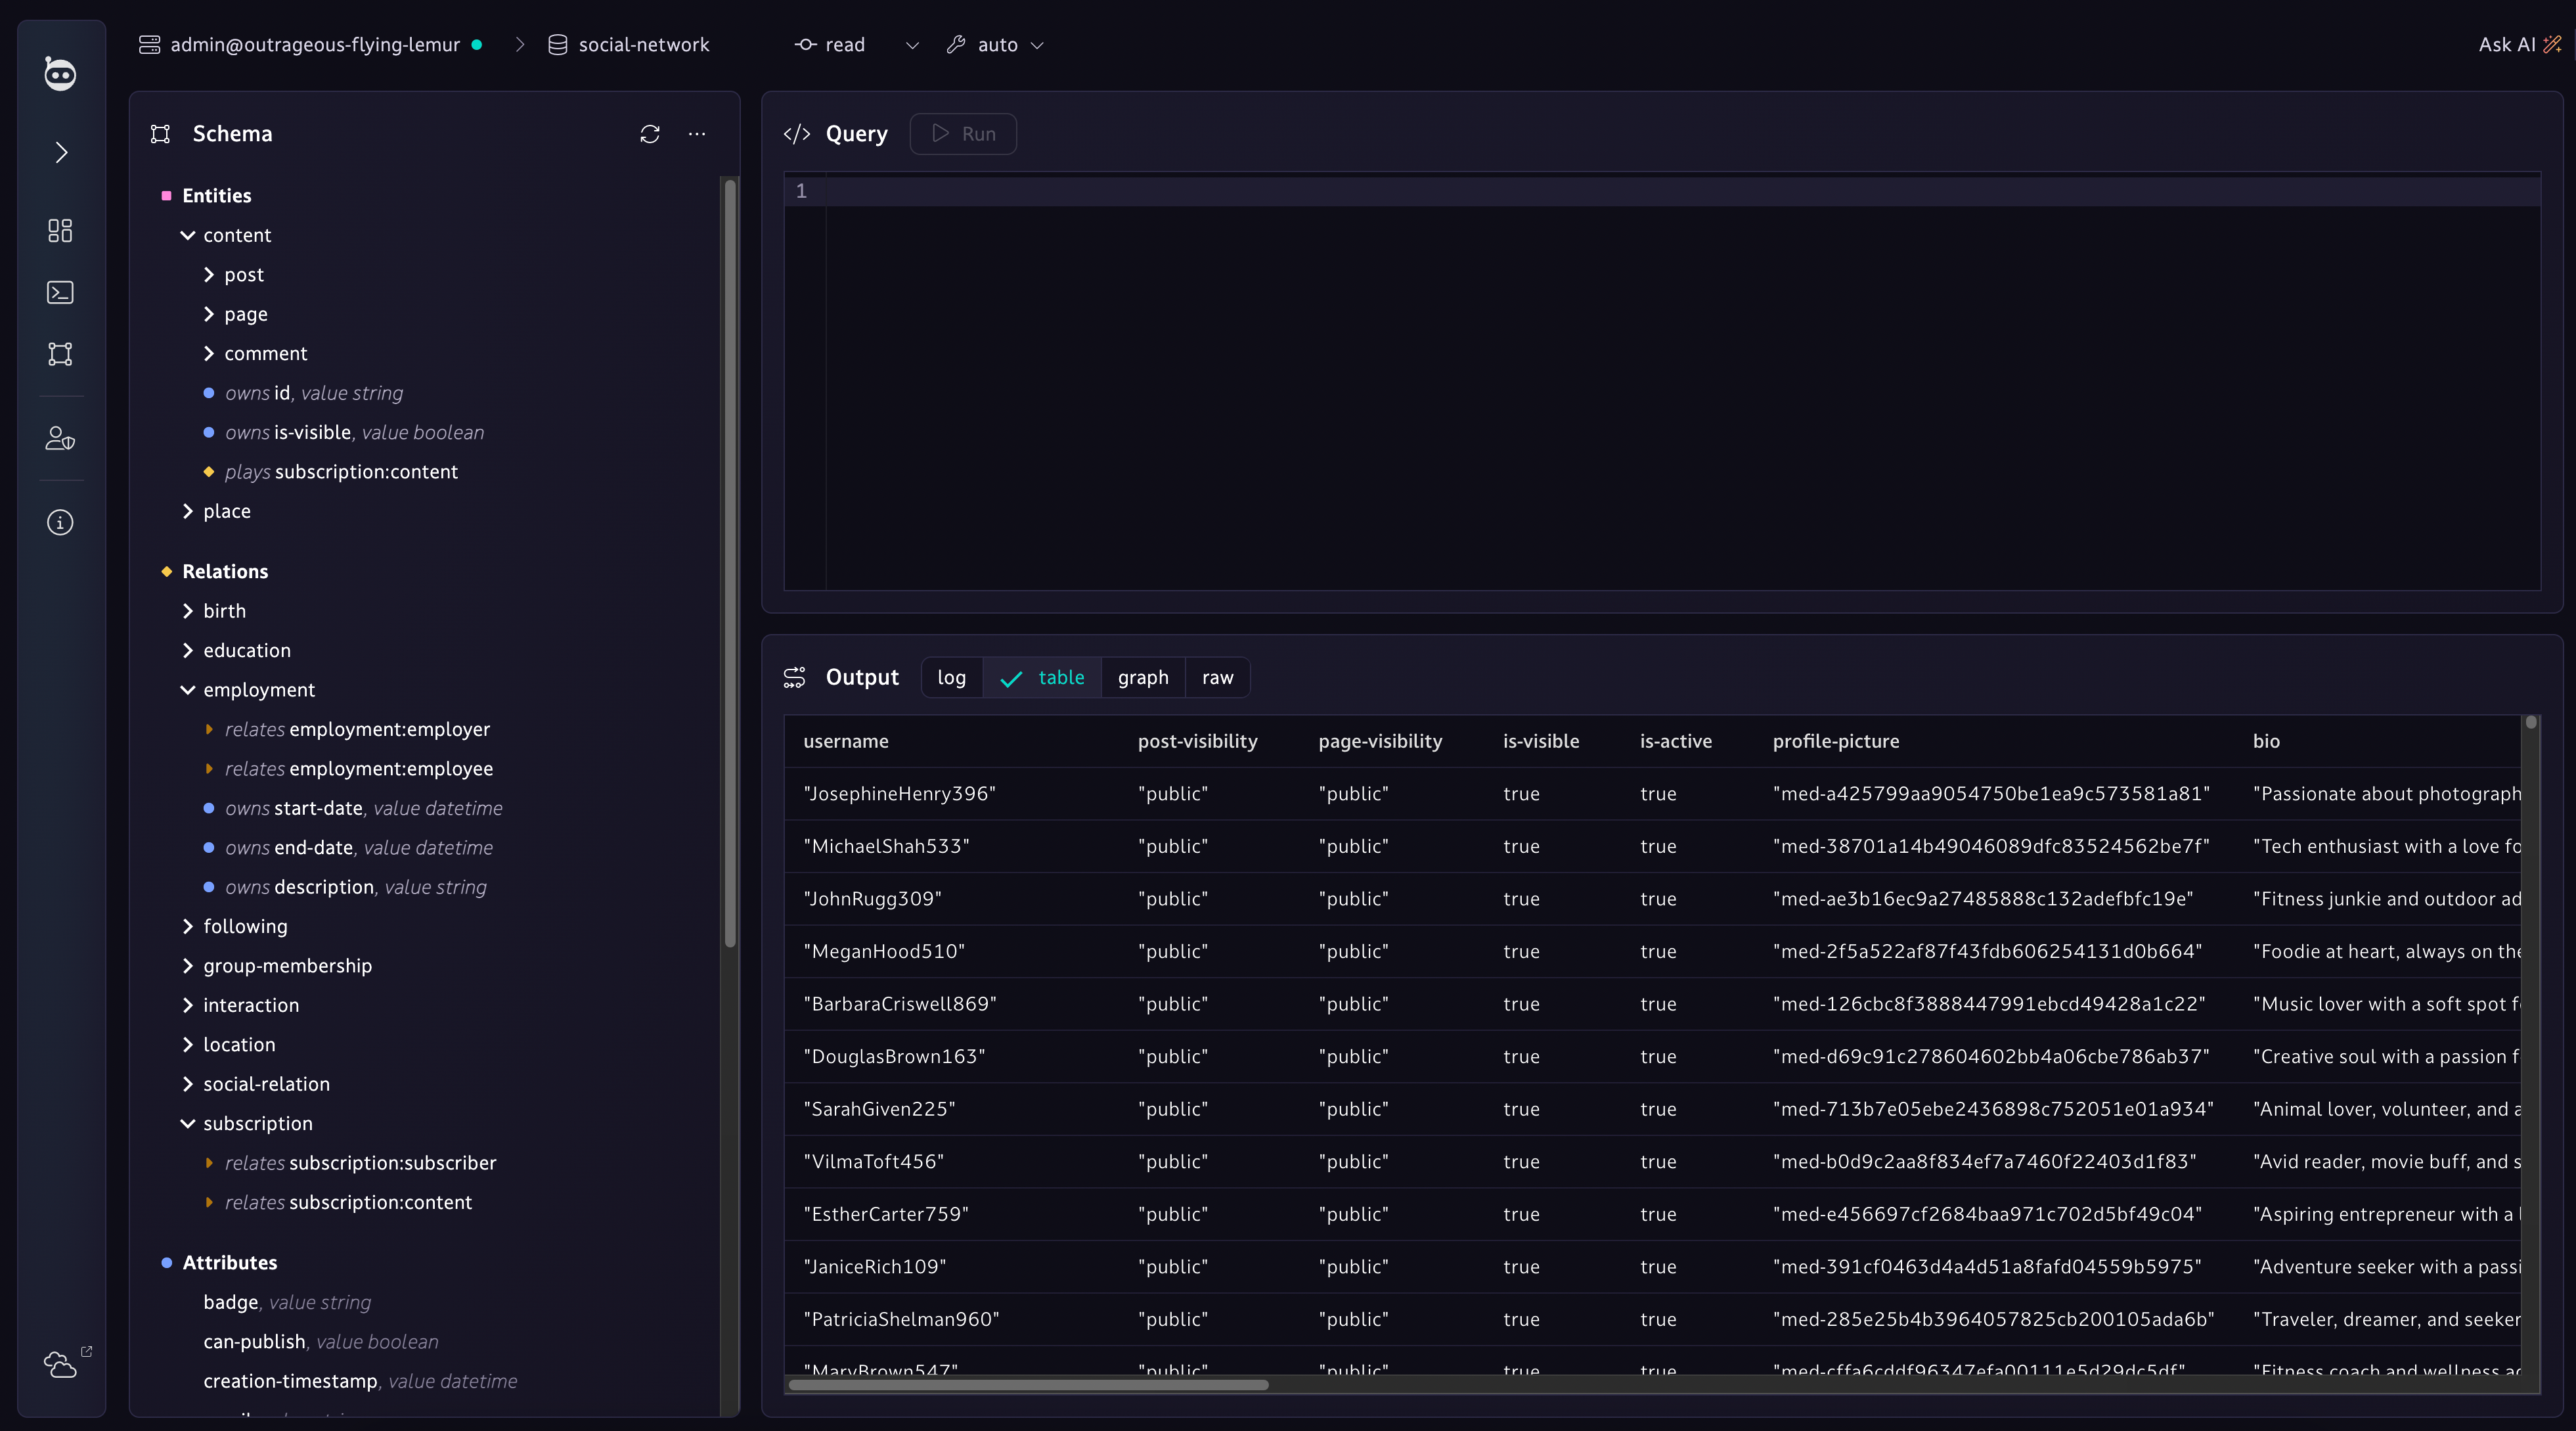Collapse the content entity node
The height and width of the screenshot is (1431, 2576).
click(x=187, y=235)
